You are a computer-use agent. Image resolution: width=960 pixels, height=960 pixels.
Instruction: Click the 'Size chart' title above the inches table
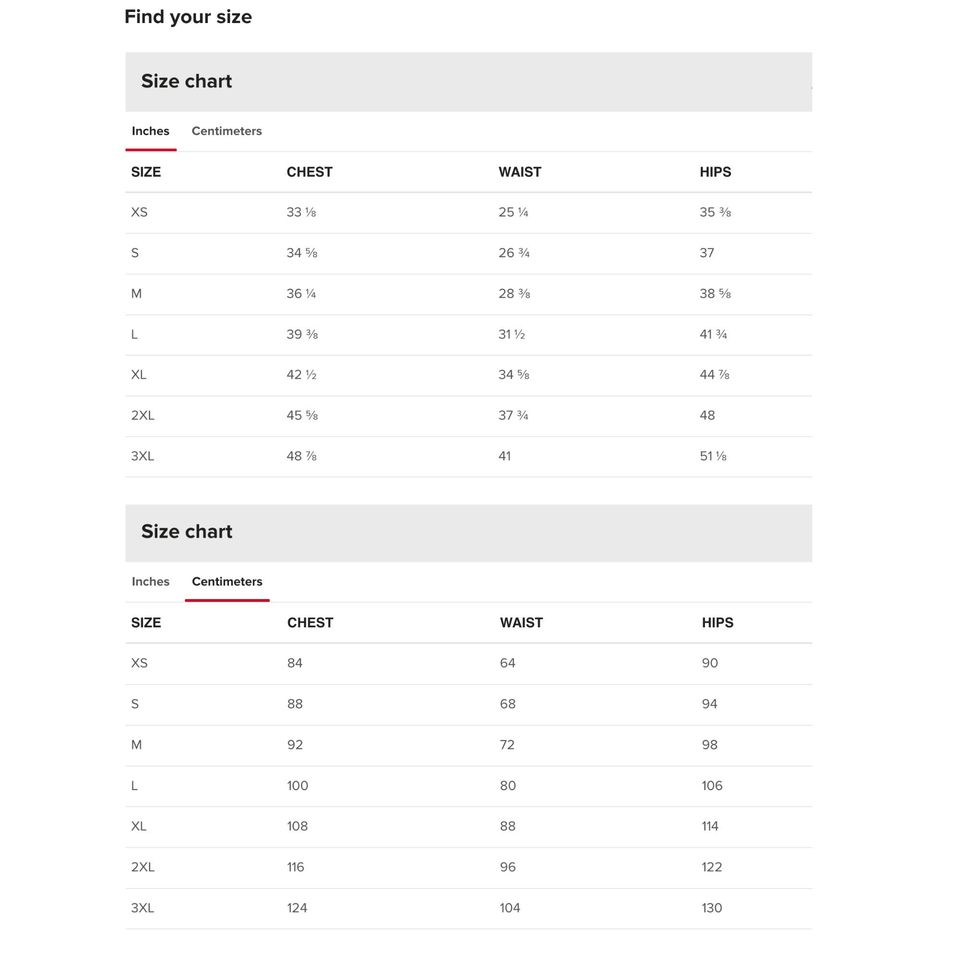click(x=186, y=82)
